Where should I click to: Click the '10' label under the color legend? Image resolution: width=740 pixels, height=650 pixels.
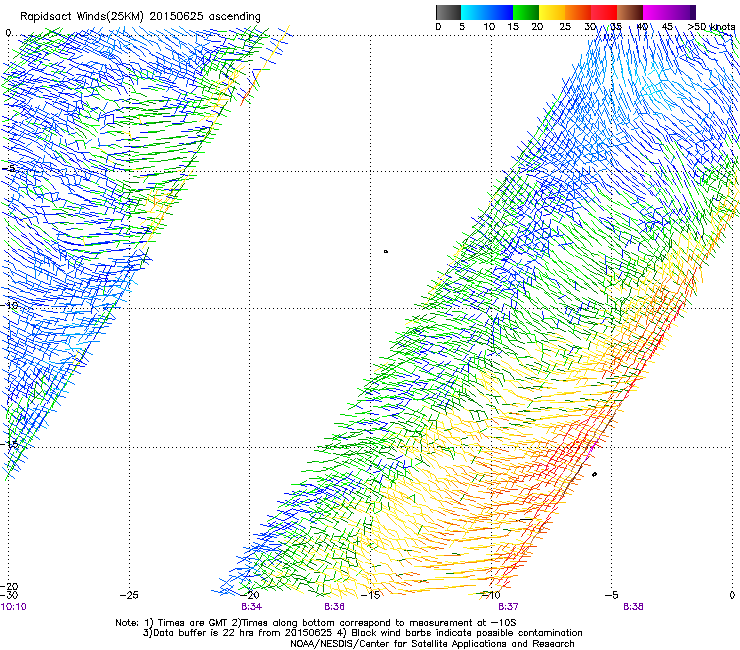tap(489, 27)
